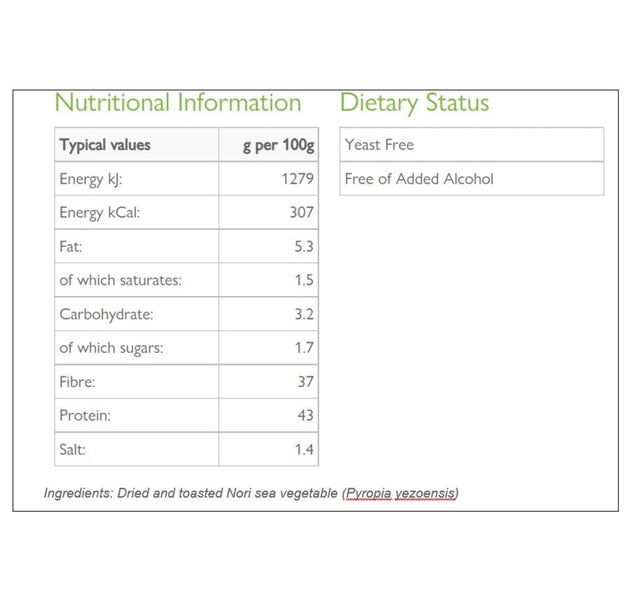
Task: Click the 37 fibre value cell
Action: pos(305,382)
